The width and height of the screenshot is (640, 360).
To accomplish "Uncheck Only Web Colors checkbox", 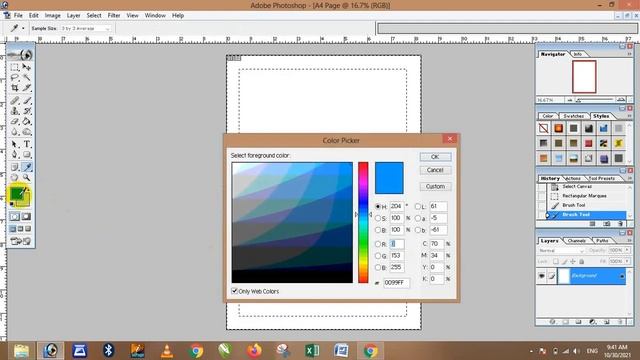I will click(234, 291).
